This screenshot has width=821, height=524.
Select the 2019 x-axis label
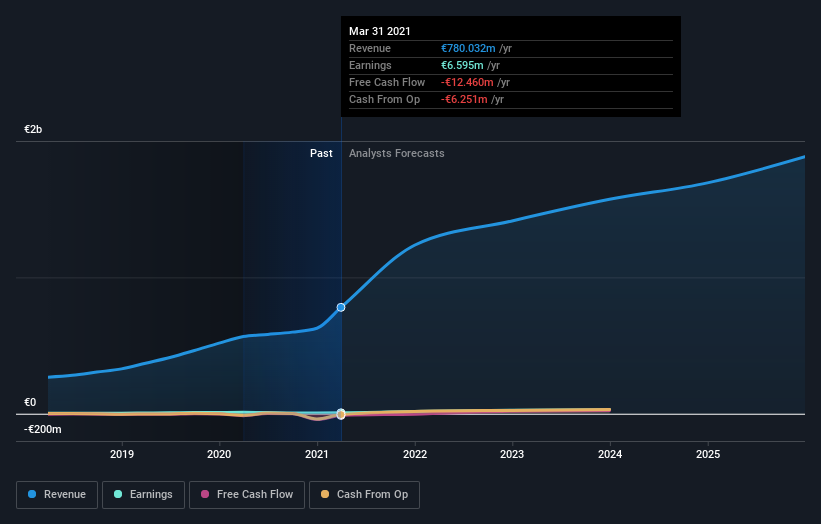coord(122,454)
